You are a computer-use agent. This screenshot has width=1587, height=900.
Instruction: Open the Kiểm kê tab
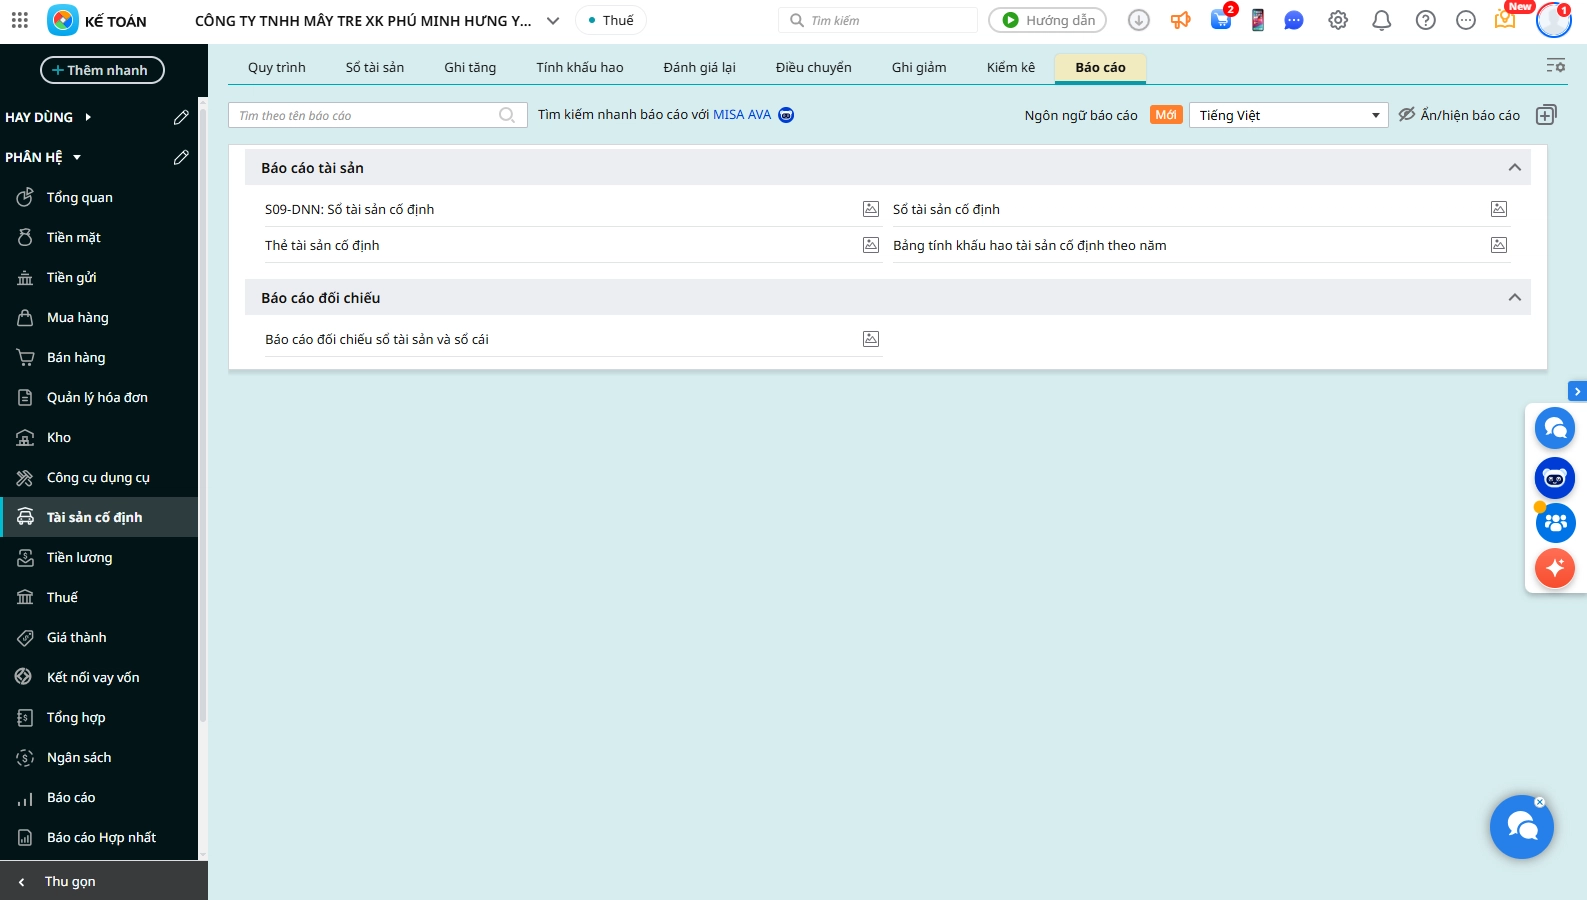coord(1010,67)
